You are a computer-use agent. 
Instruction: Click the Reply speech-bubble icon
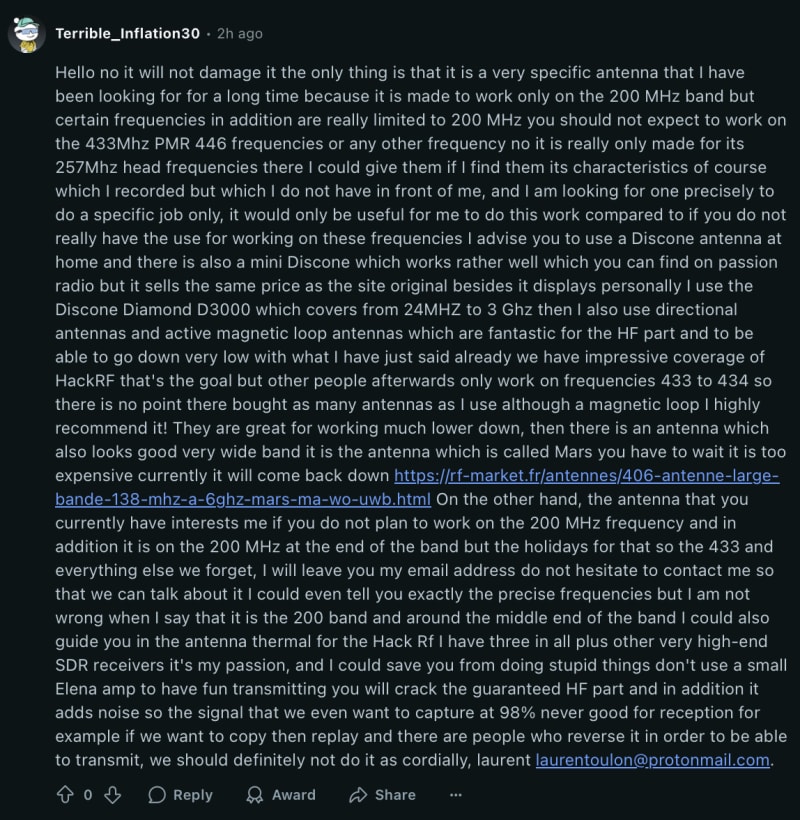pos(158,795)
